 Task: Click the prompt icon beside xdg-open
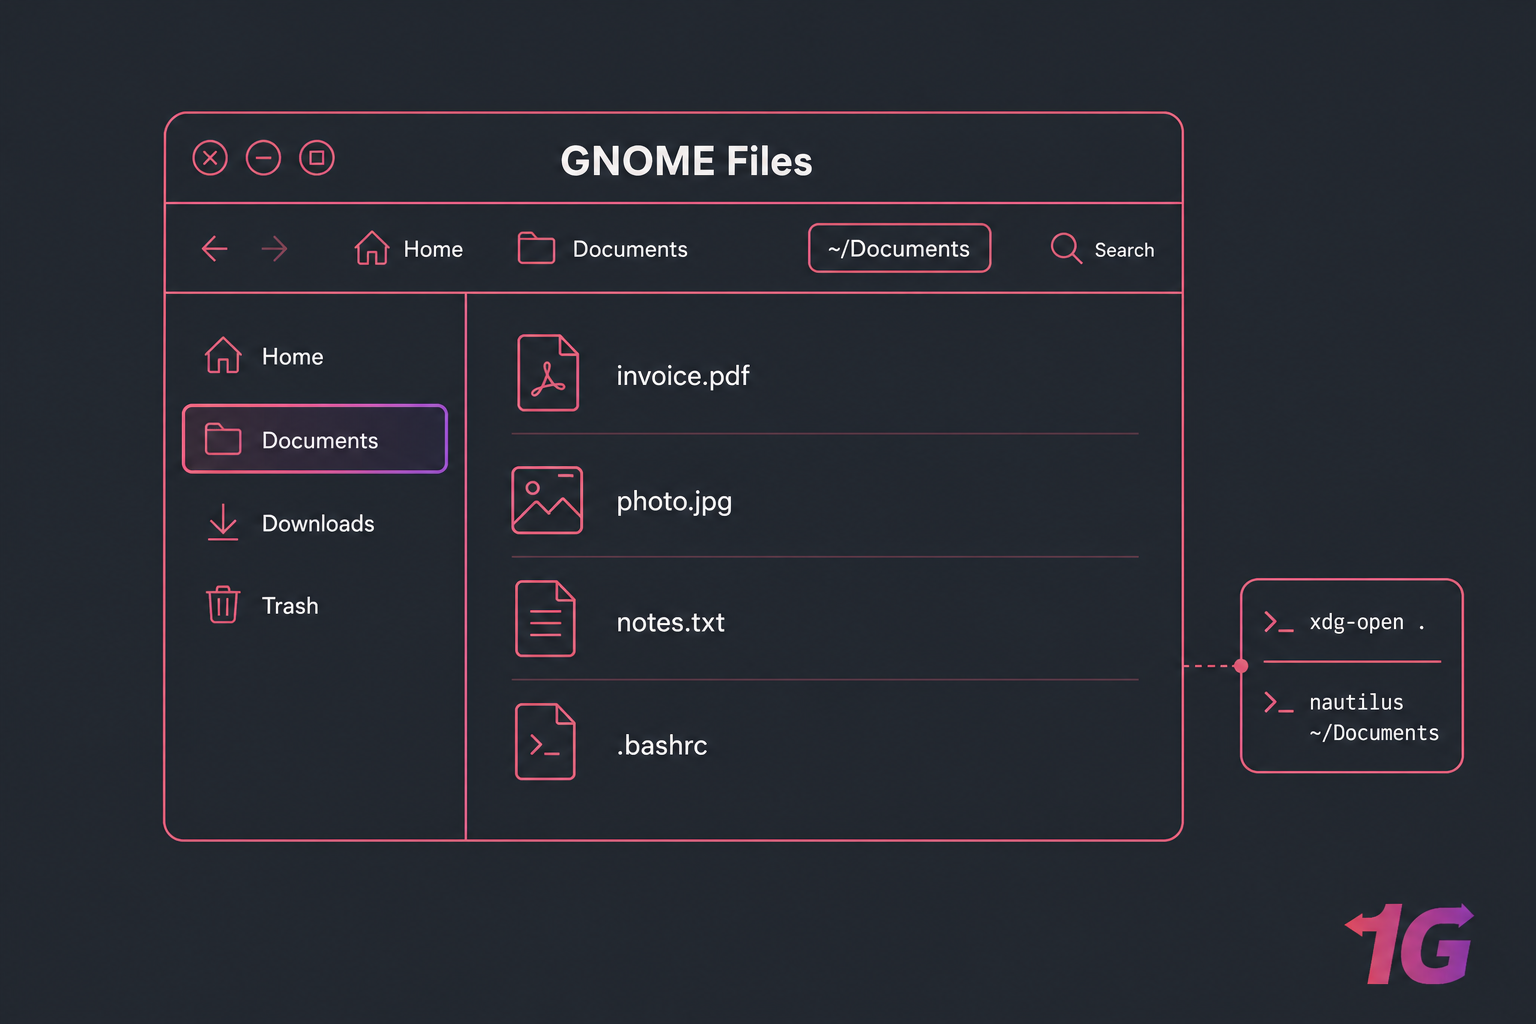coord(1279,622)
